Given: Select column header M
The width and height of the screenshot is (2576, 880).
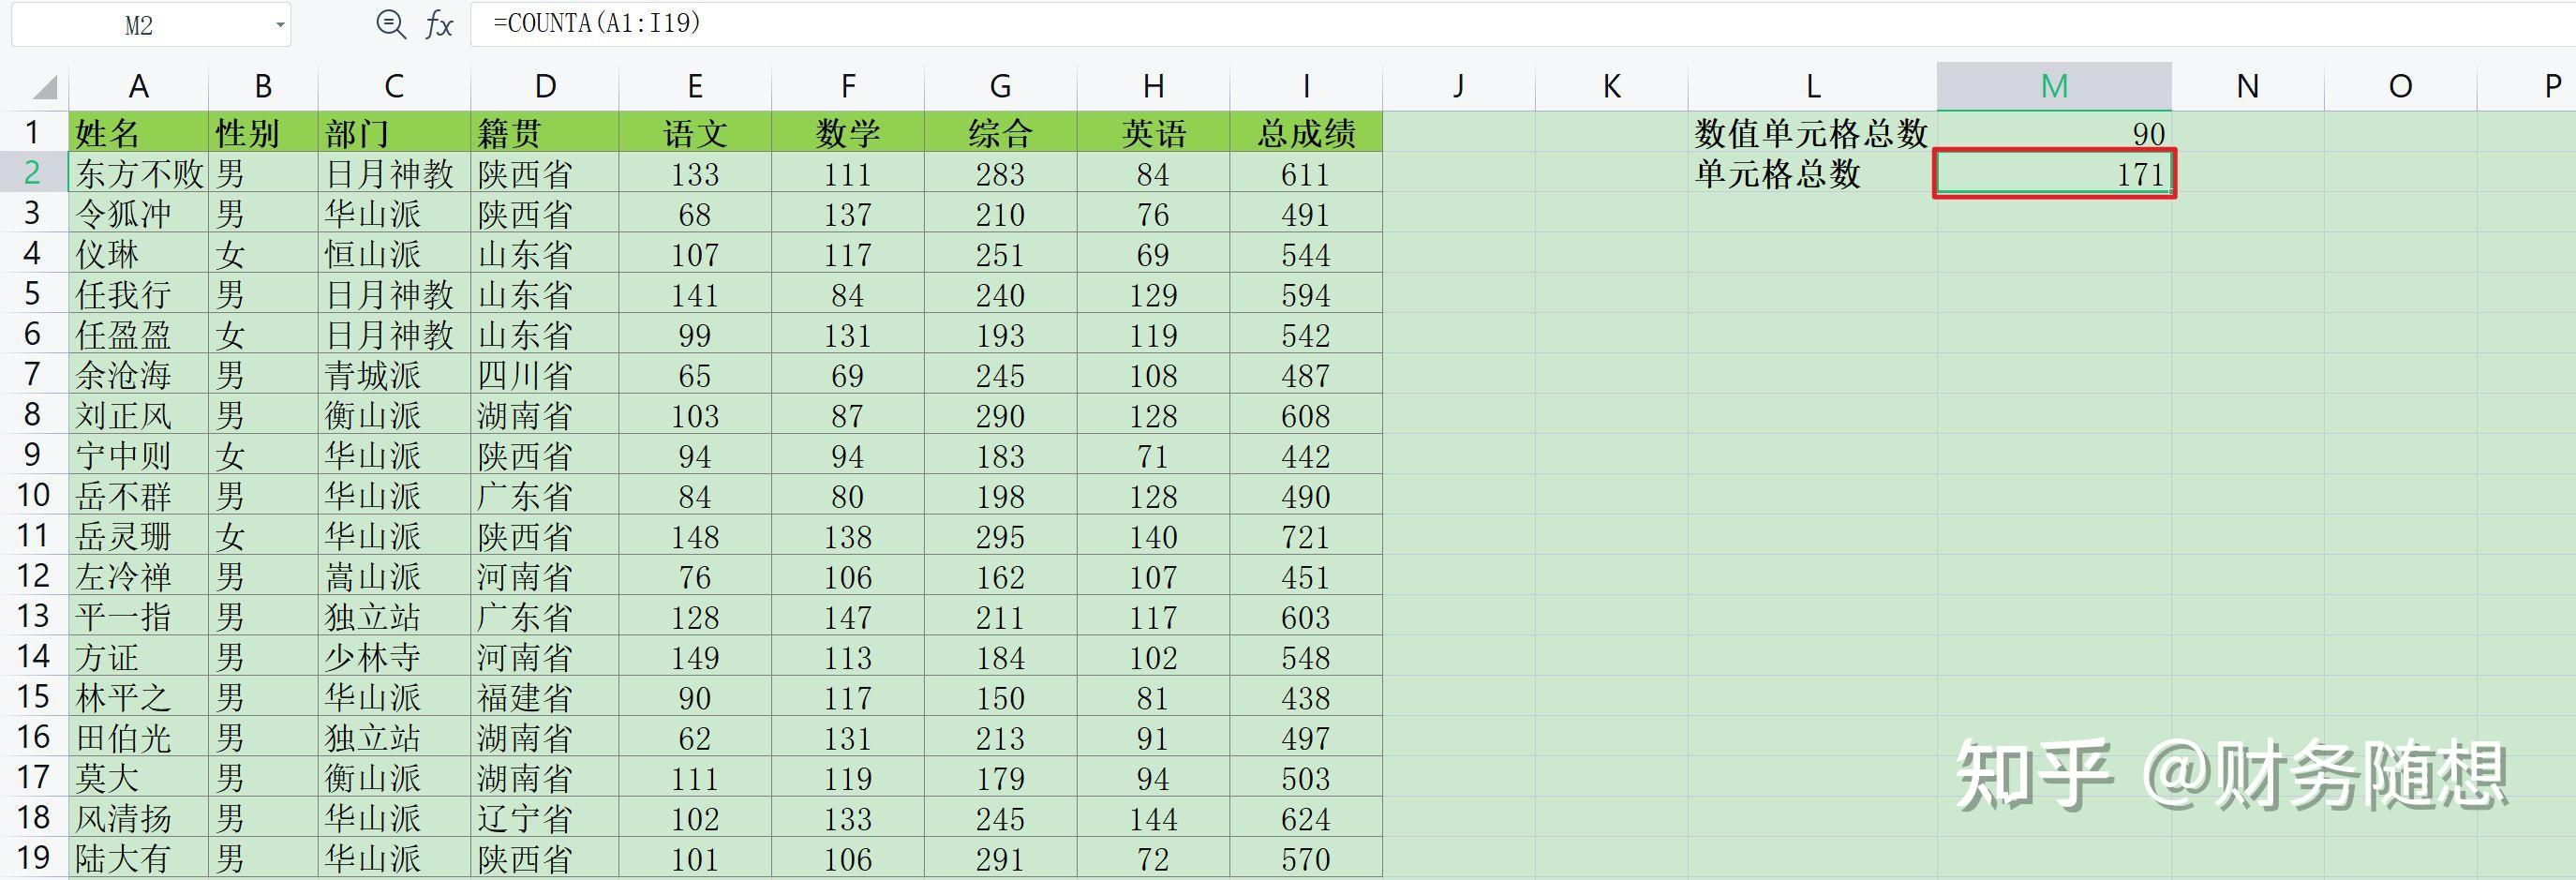Looking at the screenshot, I should 2053,86.
